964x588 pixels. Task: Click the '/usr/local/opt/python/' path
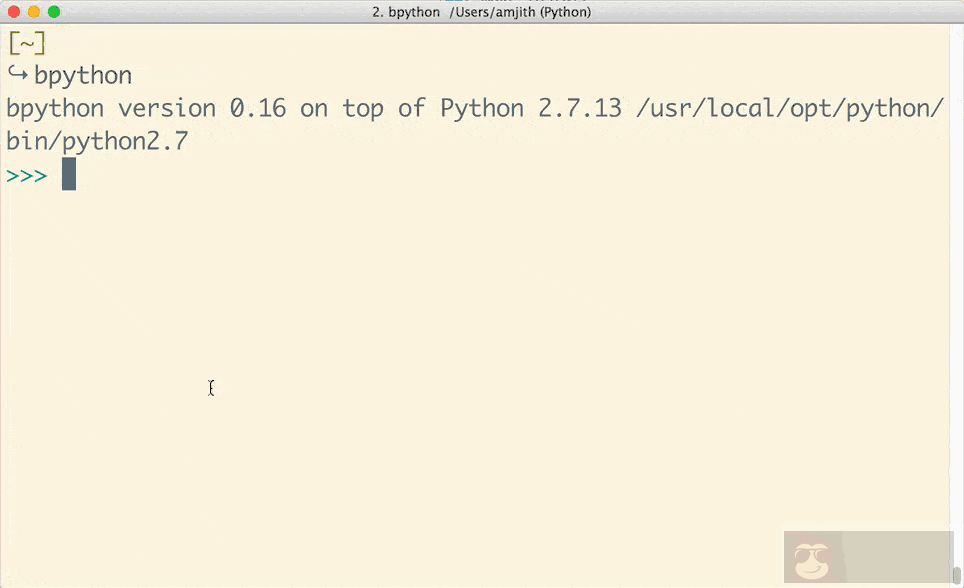click(789, 108)
